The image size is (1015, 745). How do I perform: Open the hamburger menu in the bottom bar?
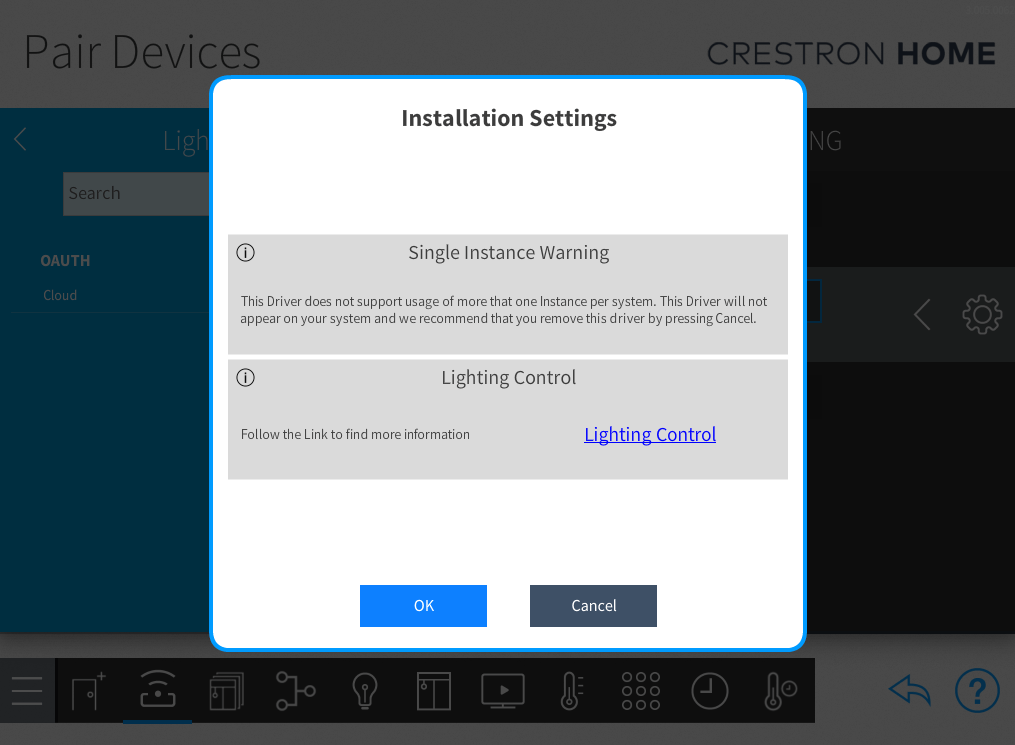coord(27,691)
